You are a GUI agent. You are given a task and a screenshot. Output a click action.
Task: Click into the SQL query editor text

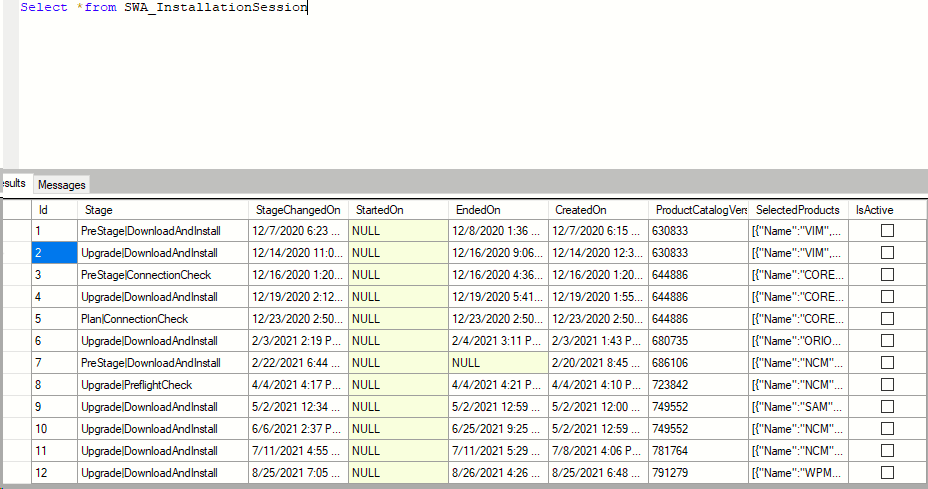(x=164, y=8)
